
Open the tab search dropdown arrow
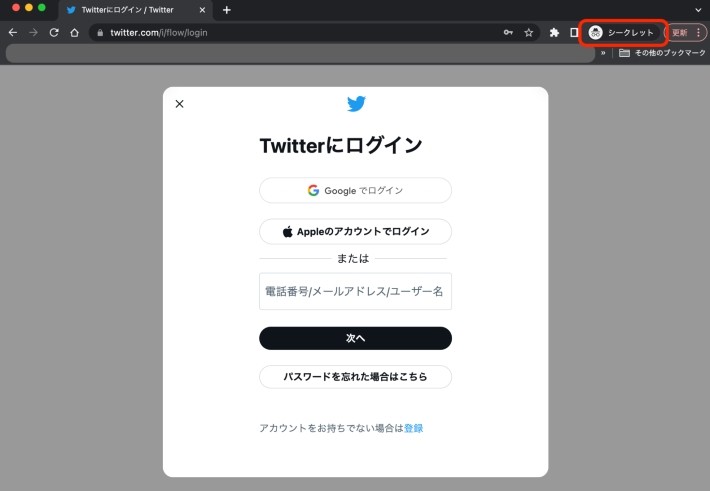[x=698, y=10]
